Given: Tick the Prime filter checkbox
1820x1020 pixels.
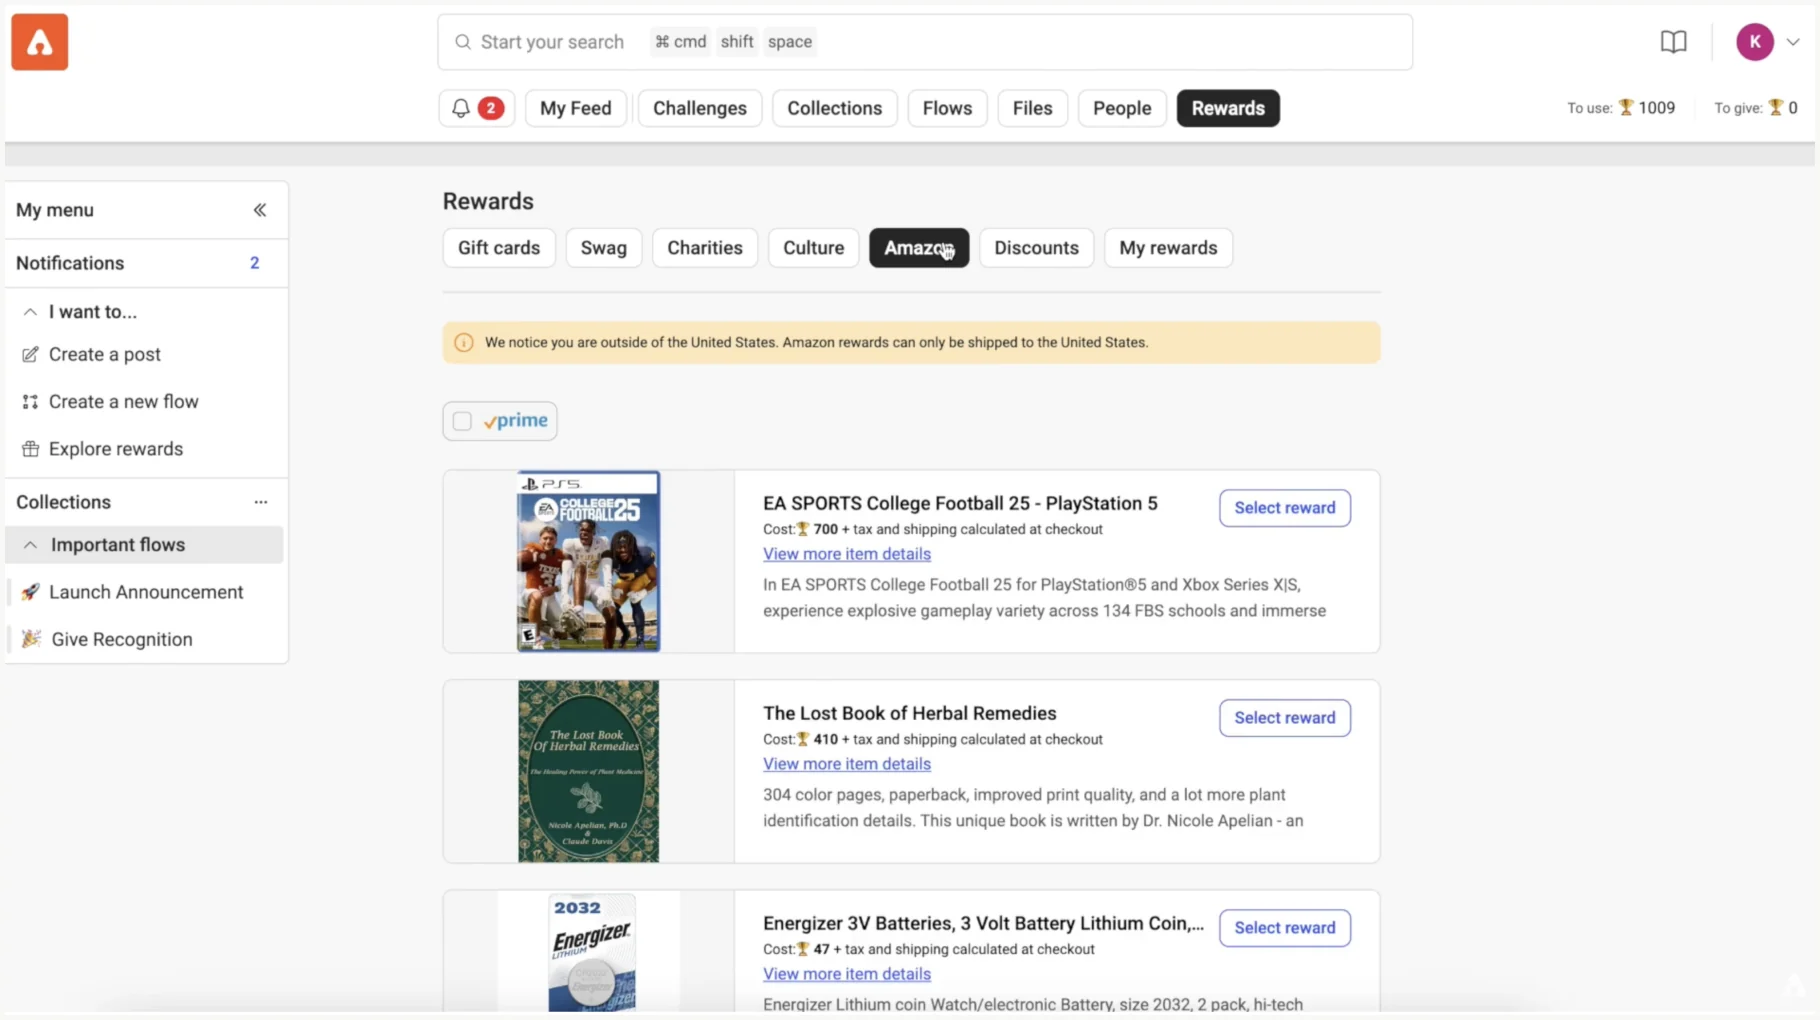Looking at the screenshot, I should 462,421.
